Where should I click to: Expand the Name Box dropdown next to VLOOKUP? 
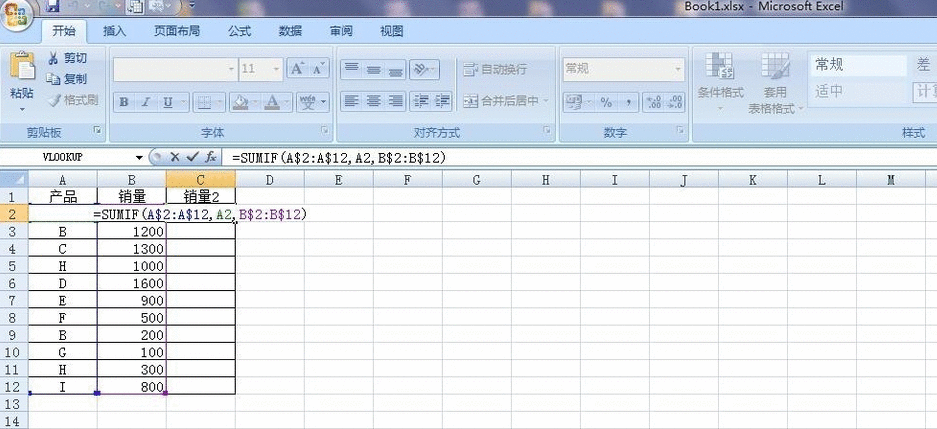point(139,158)
